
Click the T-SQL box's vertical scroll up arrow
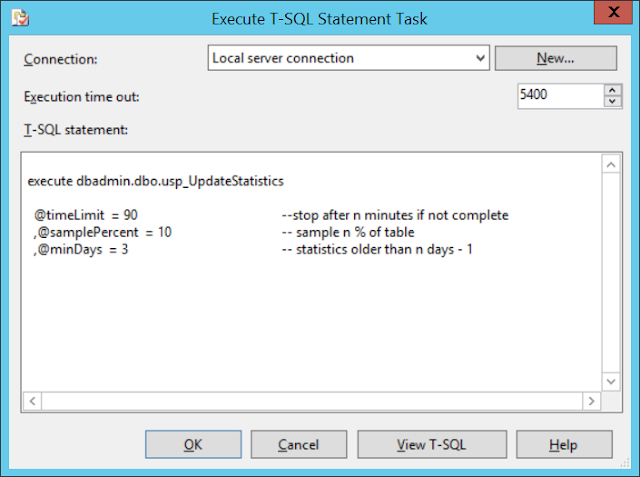click(611, 165)
